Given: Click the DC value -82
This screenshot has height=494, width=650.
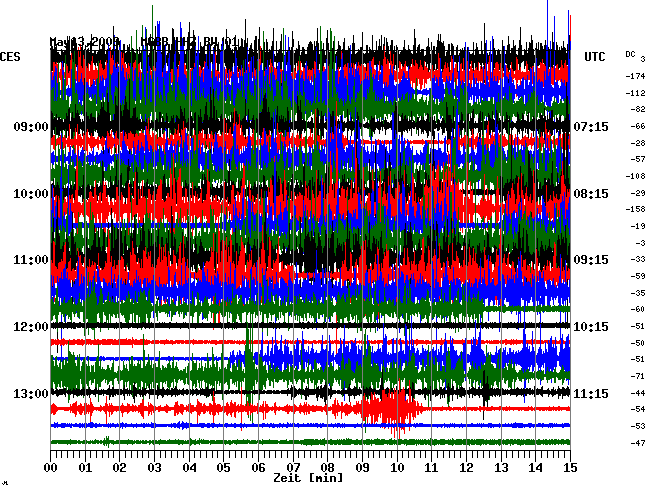Looking at the screenshot, I should click(x=638, y=109).
